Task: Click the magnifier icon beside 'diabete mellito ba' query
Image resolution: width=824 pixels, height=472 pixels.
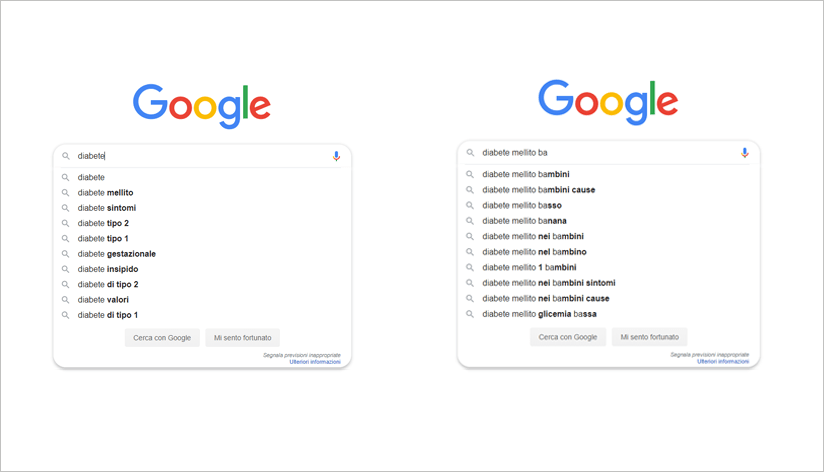Action: click(x=470, y=153)
